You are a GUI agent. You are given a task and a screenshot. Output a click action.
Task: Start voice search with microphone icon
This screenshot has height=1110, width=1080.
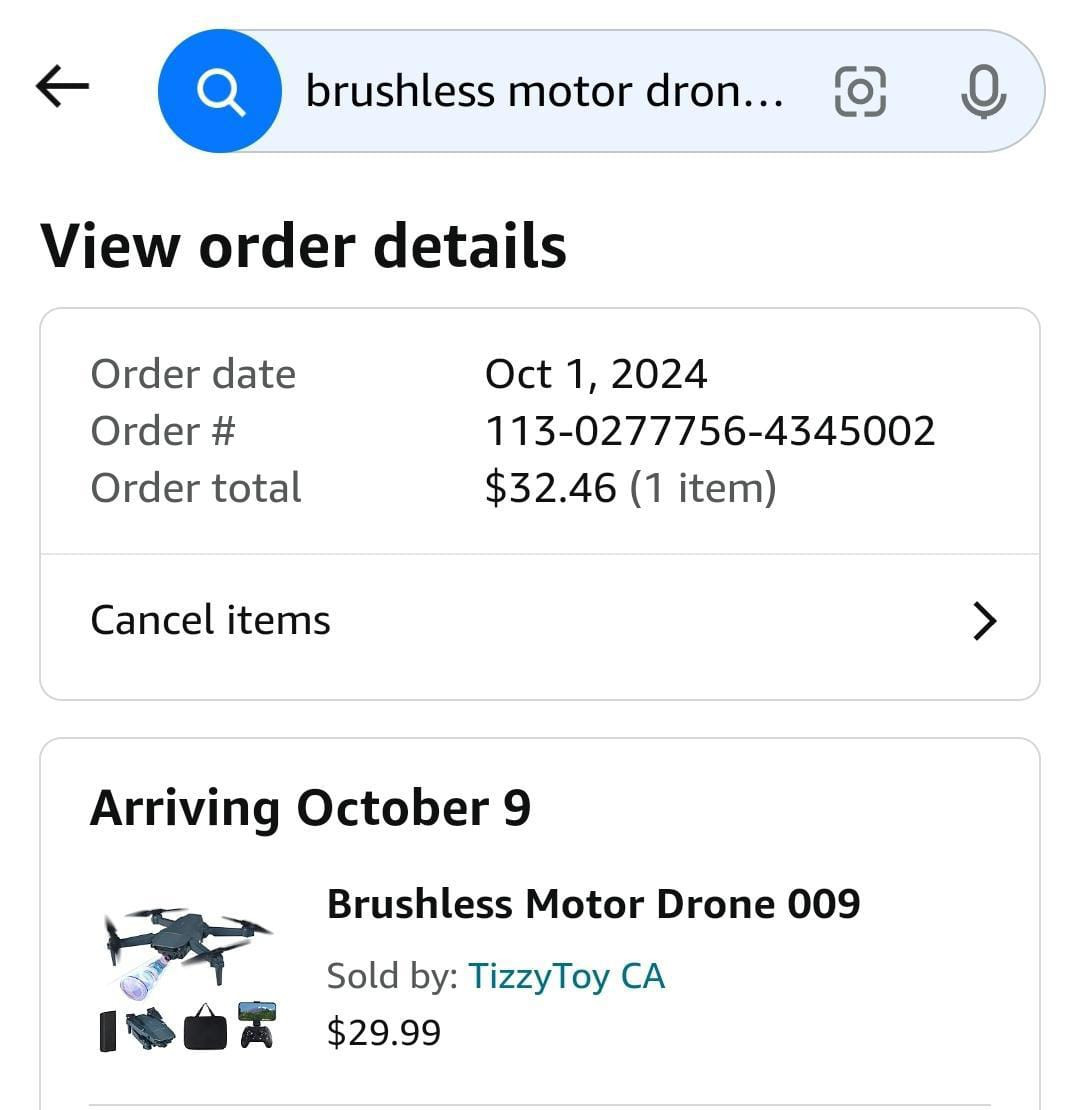982,92
